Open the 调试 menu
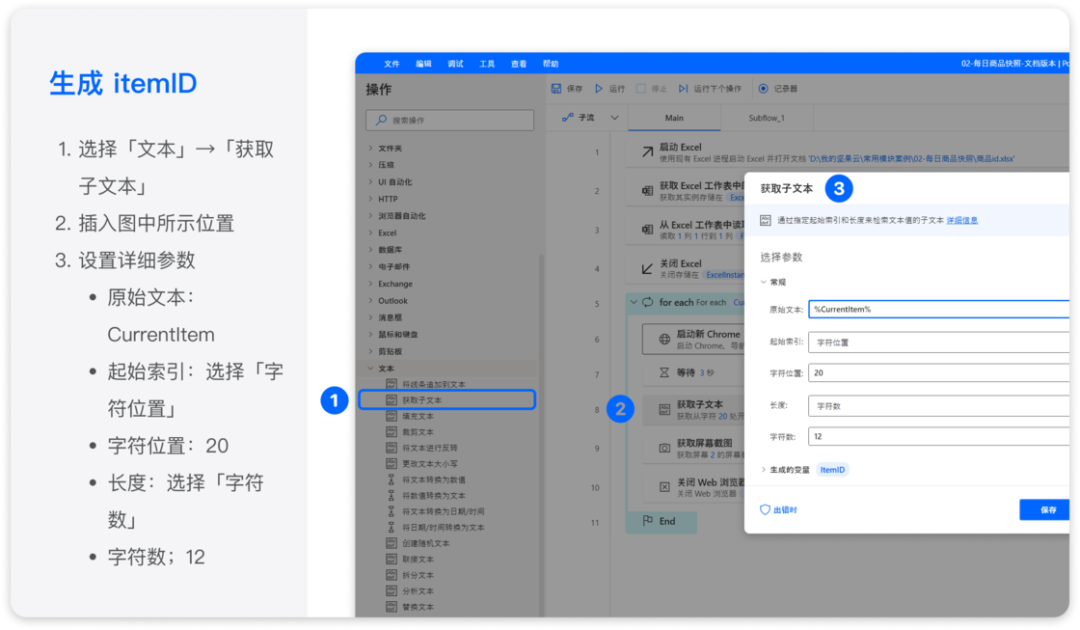Viewport: 1080px width, 630px height. [x=455, y=63]
